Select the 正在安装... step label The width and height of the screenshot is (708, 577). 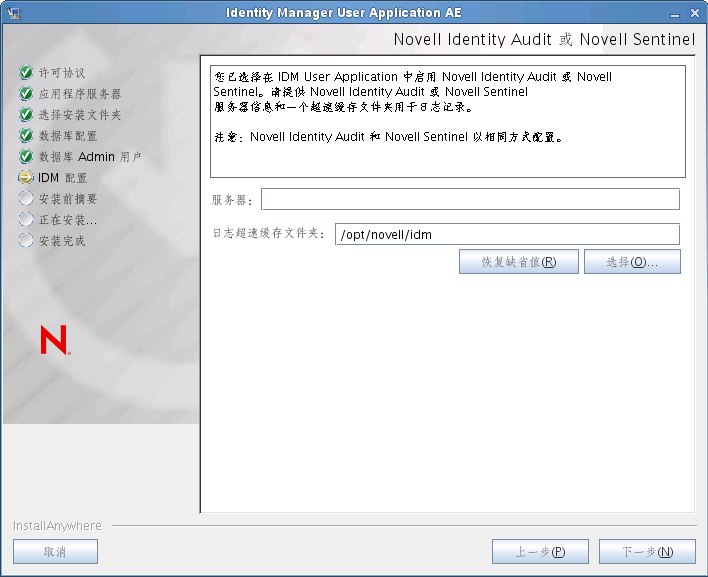(x=68, y=219)
